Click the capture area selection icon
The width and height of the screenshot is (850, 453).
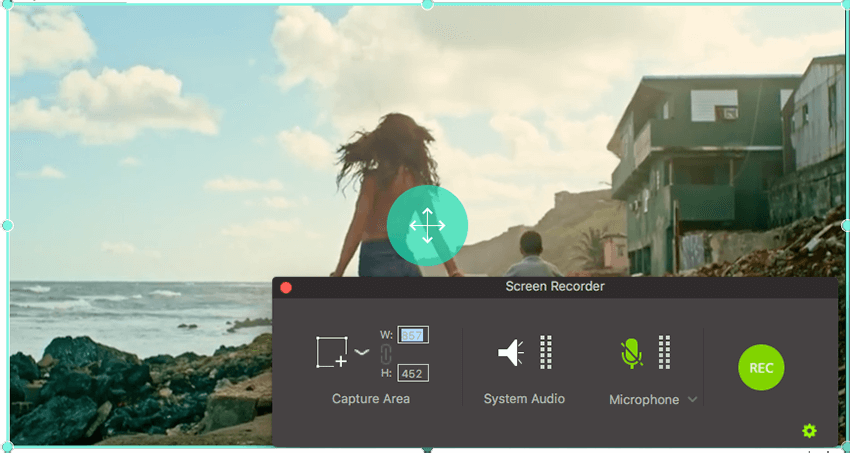331,353
